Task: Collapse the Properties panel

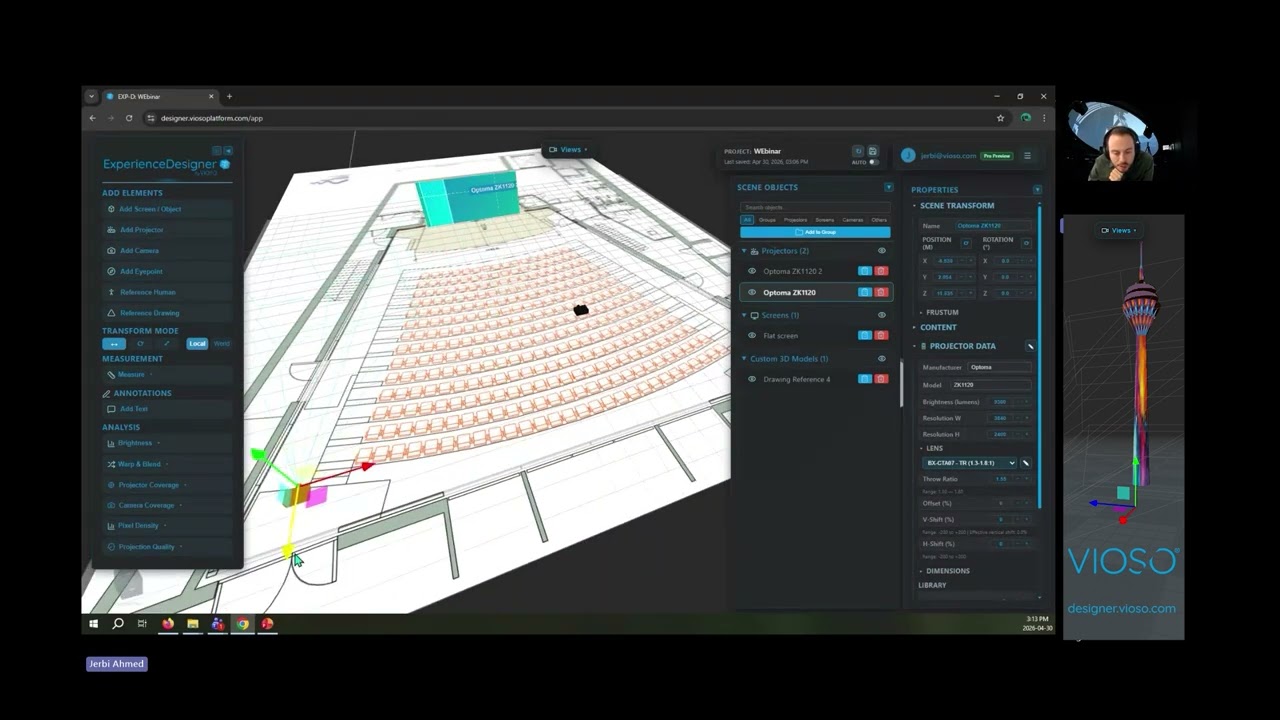Action: pos(1037,189)
